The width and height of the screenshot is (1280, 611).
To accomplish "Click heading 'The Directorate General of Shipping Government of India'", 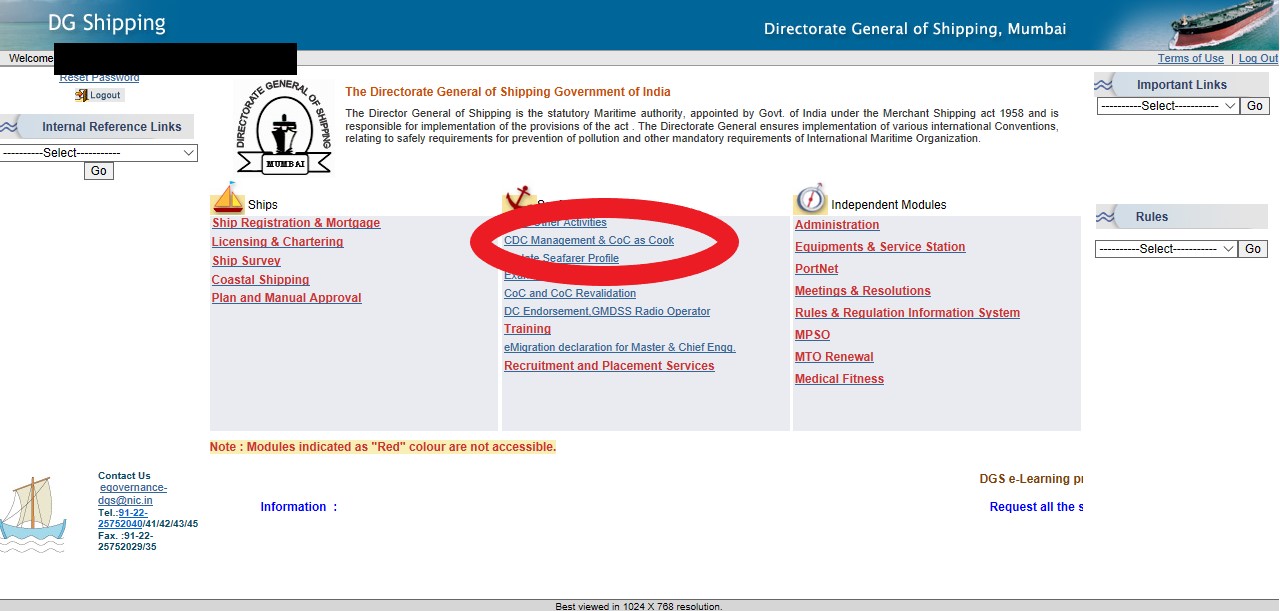I will [x=508, y=92].
